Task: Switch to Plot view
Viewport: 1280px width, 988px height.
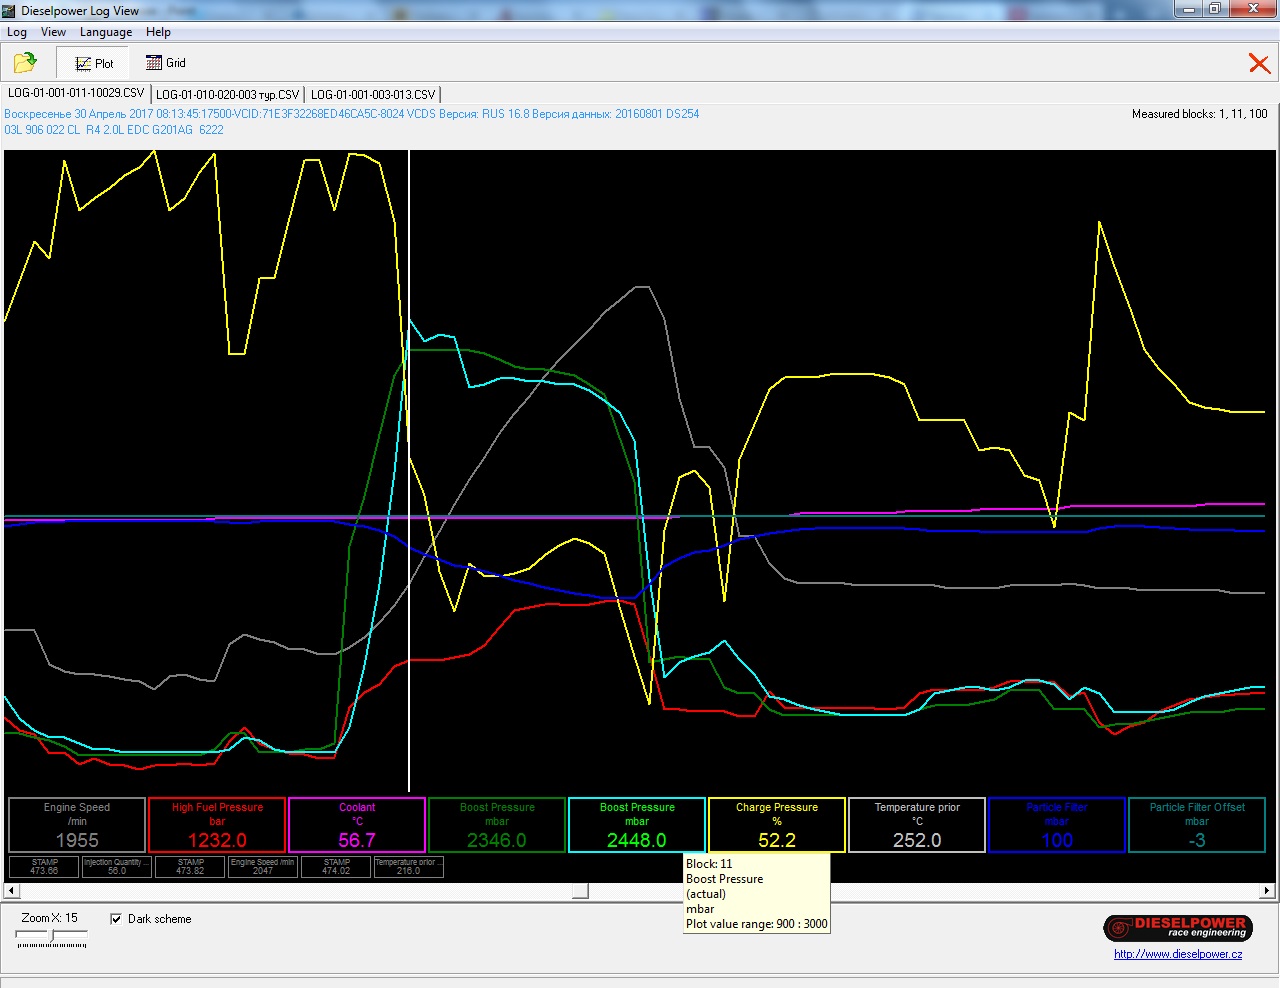Action: coord(94,63)
